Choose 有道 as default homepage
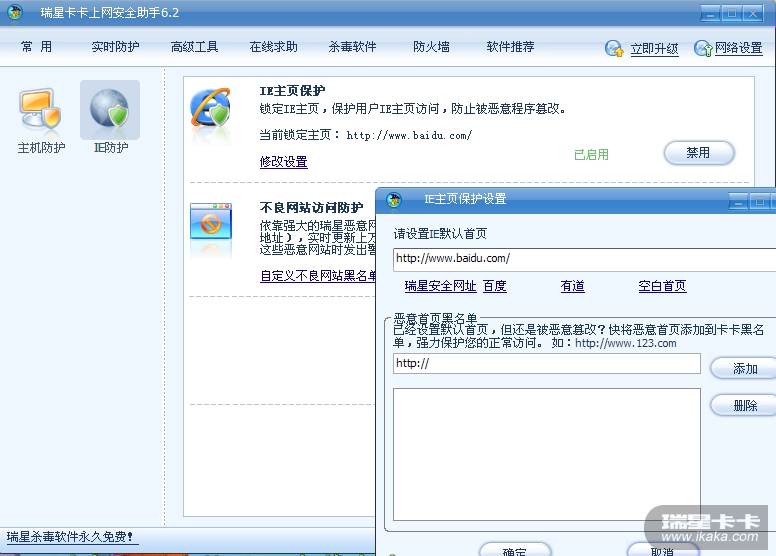Screen dimensions: 776x556 pos(573,286)
